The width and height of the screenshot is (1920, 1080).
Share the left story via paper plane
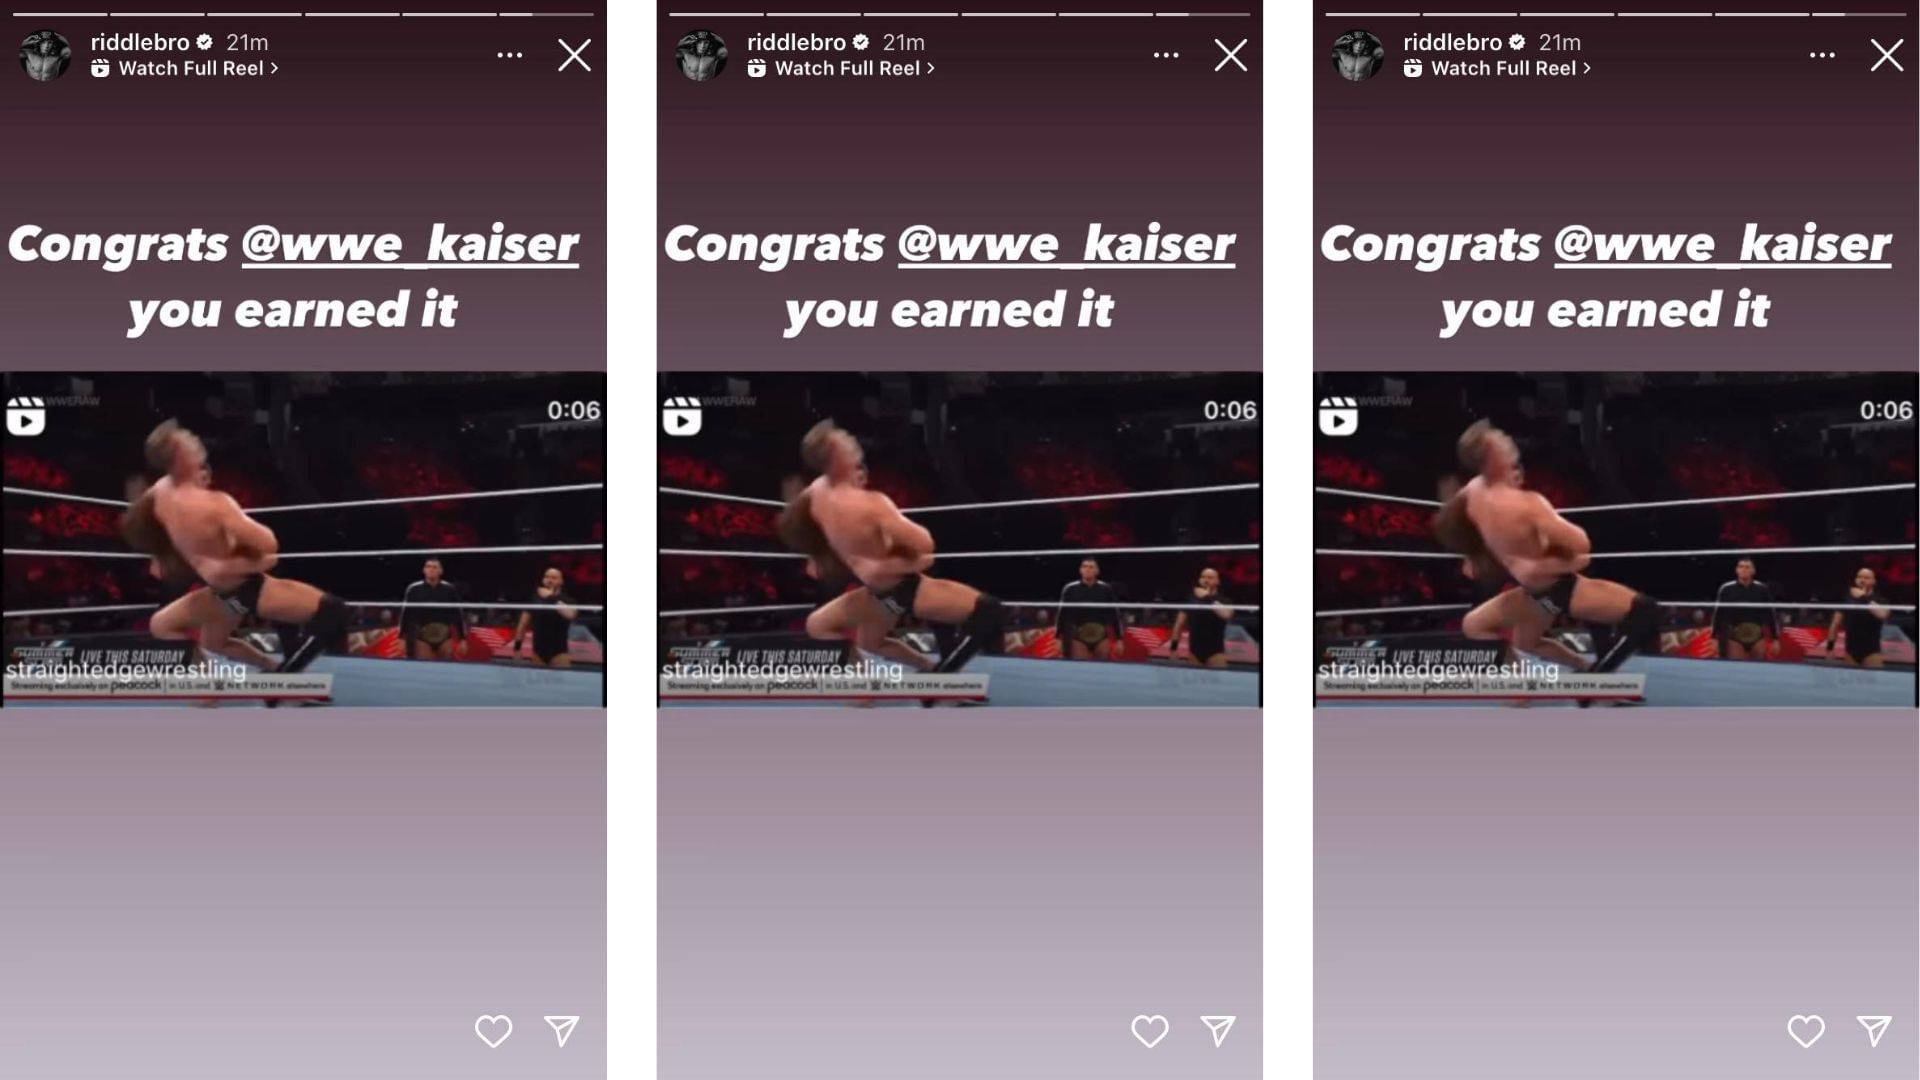point(562,1031)
